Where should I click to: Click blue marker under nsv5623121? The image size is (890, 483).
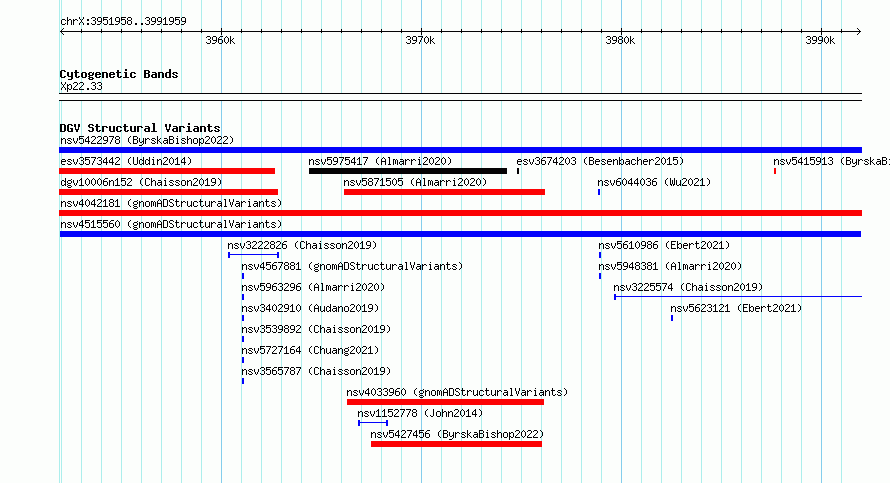pyautogui.click(x=672, y=318)
